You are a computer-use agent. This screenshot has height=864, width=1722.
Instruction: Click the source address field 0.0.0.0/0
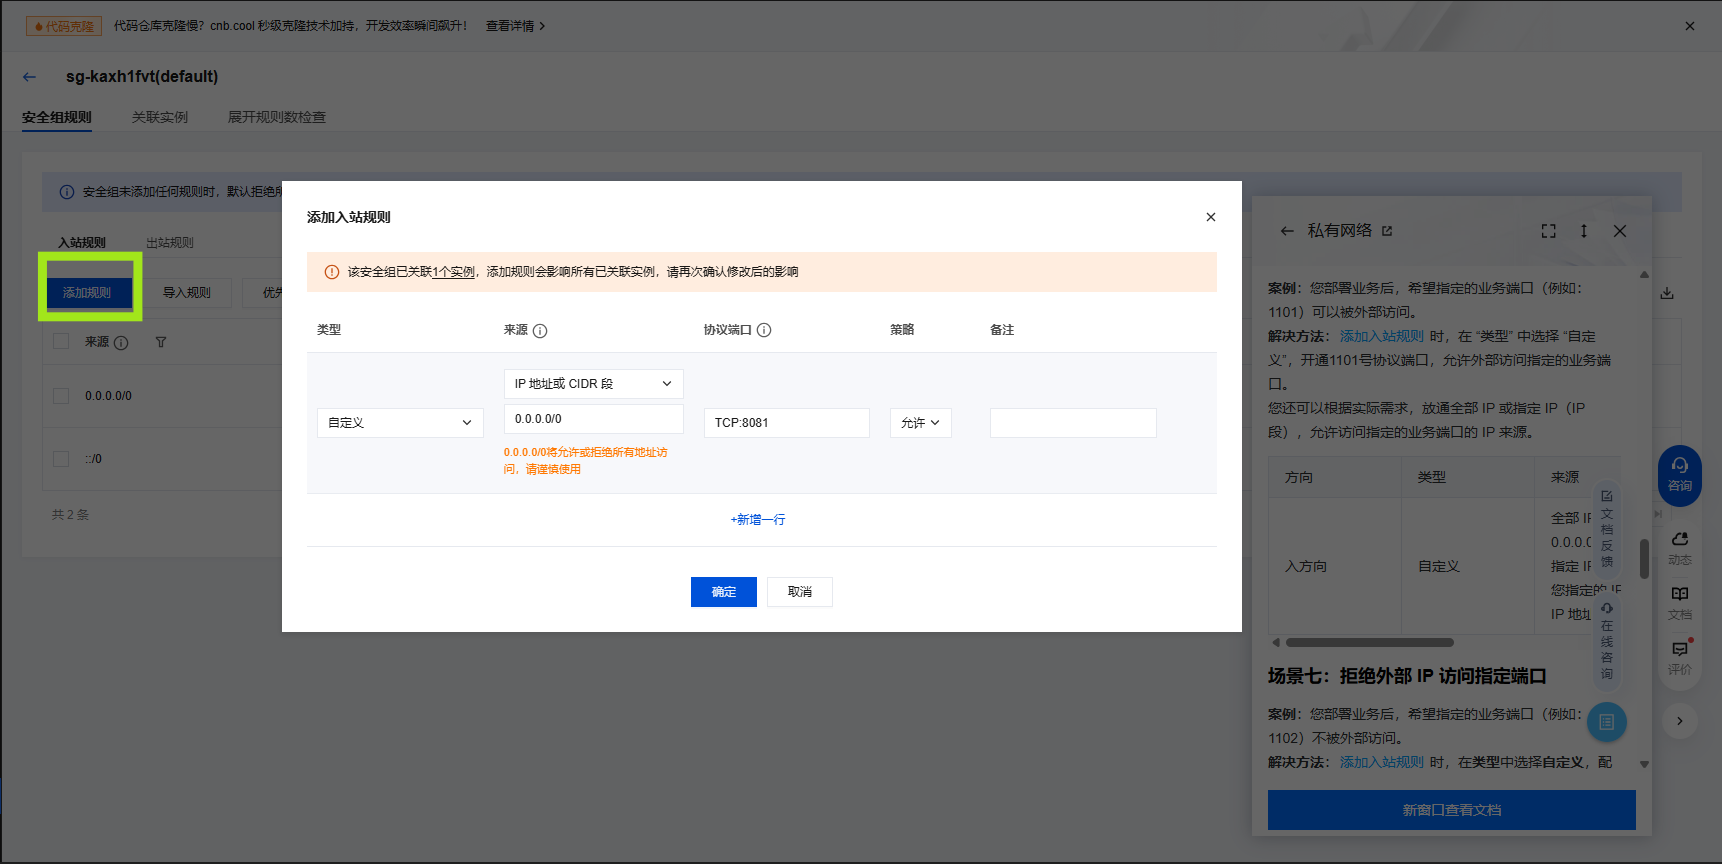593,419
